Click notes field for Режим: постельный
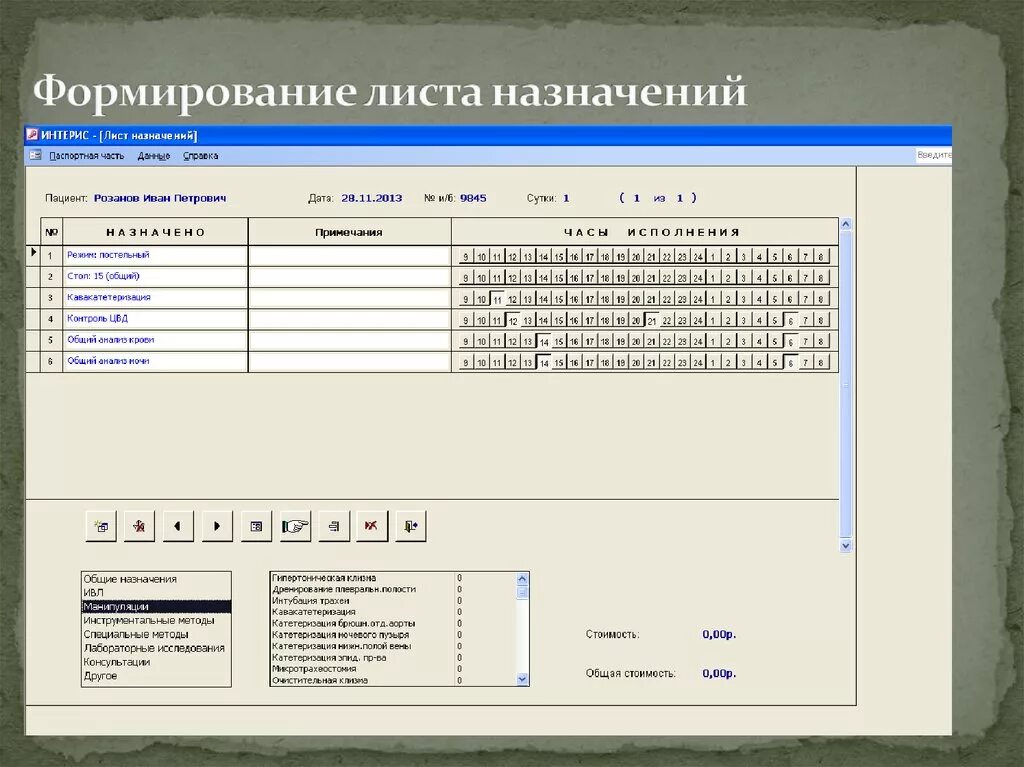 click(349, 255)
